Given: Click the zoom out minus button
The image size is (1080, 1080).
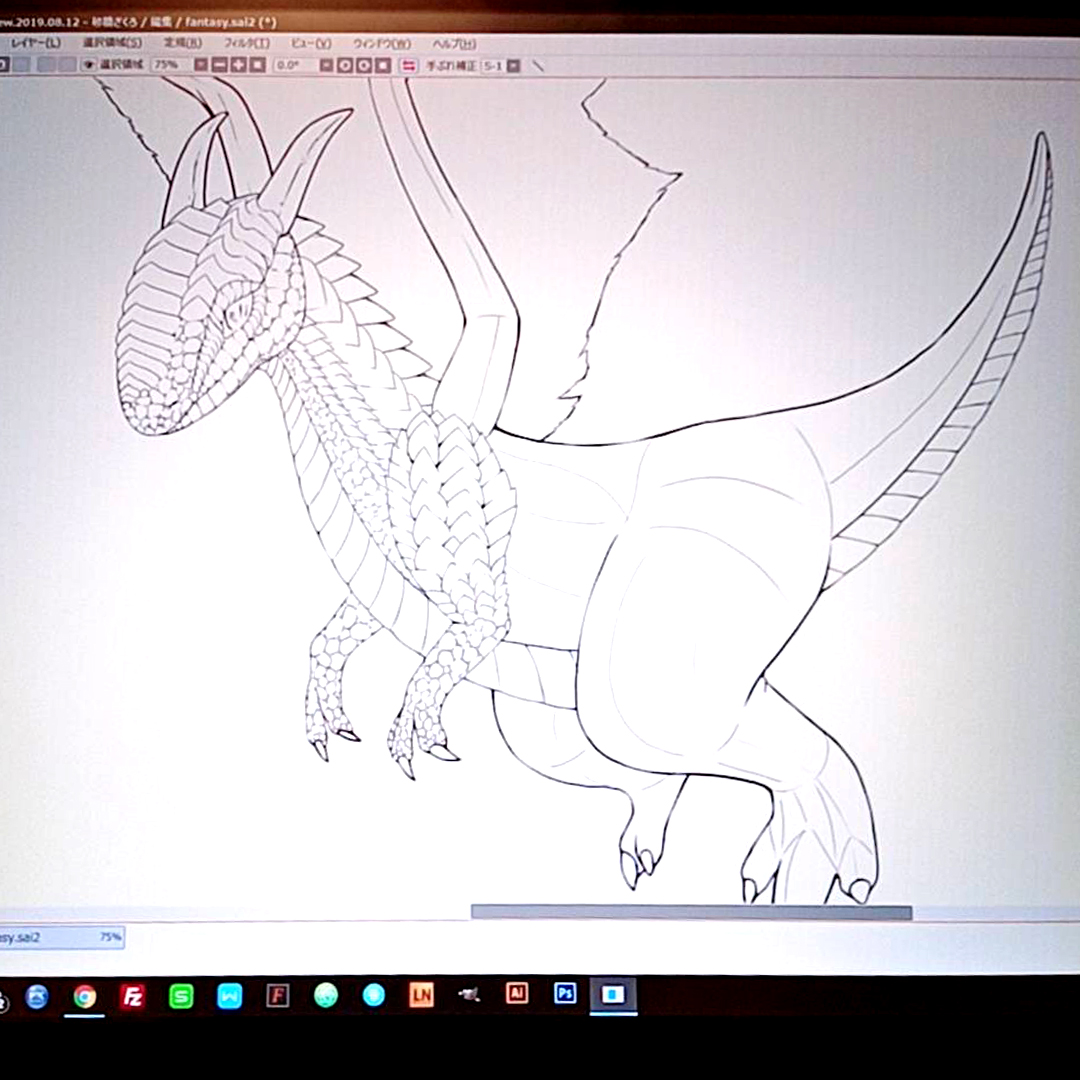Looking at the screenshot, I should tap(220, 65).
